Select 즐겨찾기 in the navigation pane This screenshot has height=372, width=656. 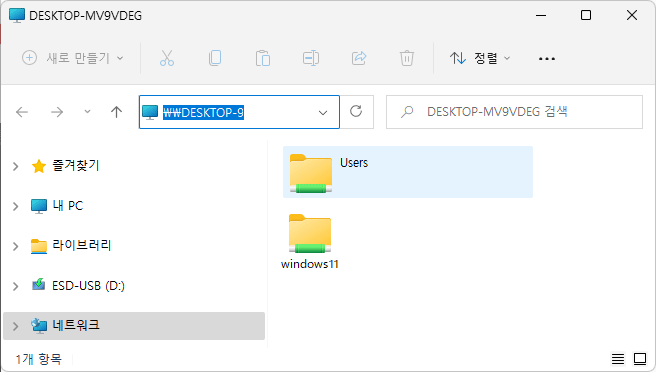point(75,166)
